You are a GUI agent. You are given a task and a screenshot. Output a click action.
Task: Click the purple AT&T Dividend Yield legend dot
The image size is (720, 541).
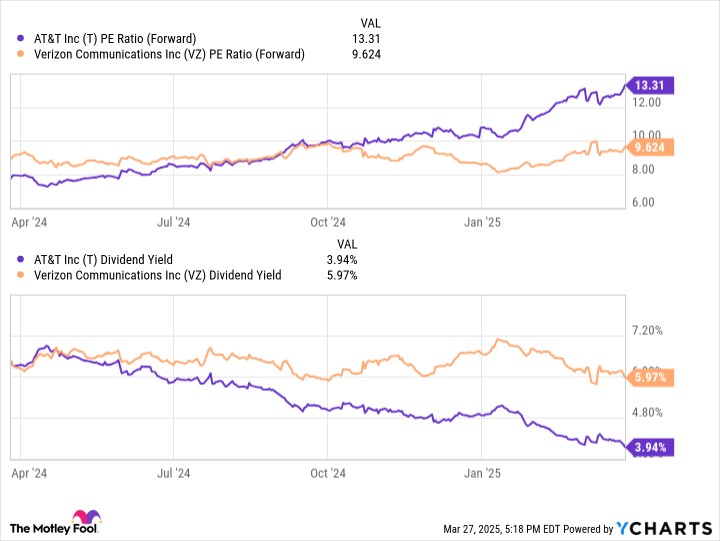[x=20, y=260]
